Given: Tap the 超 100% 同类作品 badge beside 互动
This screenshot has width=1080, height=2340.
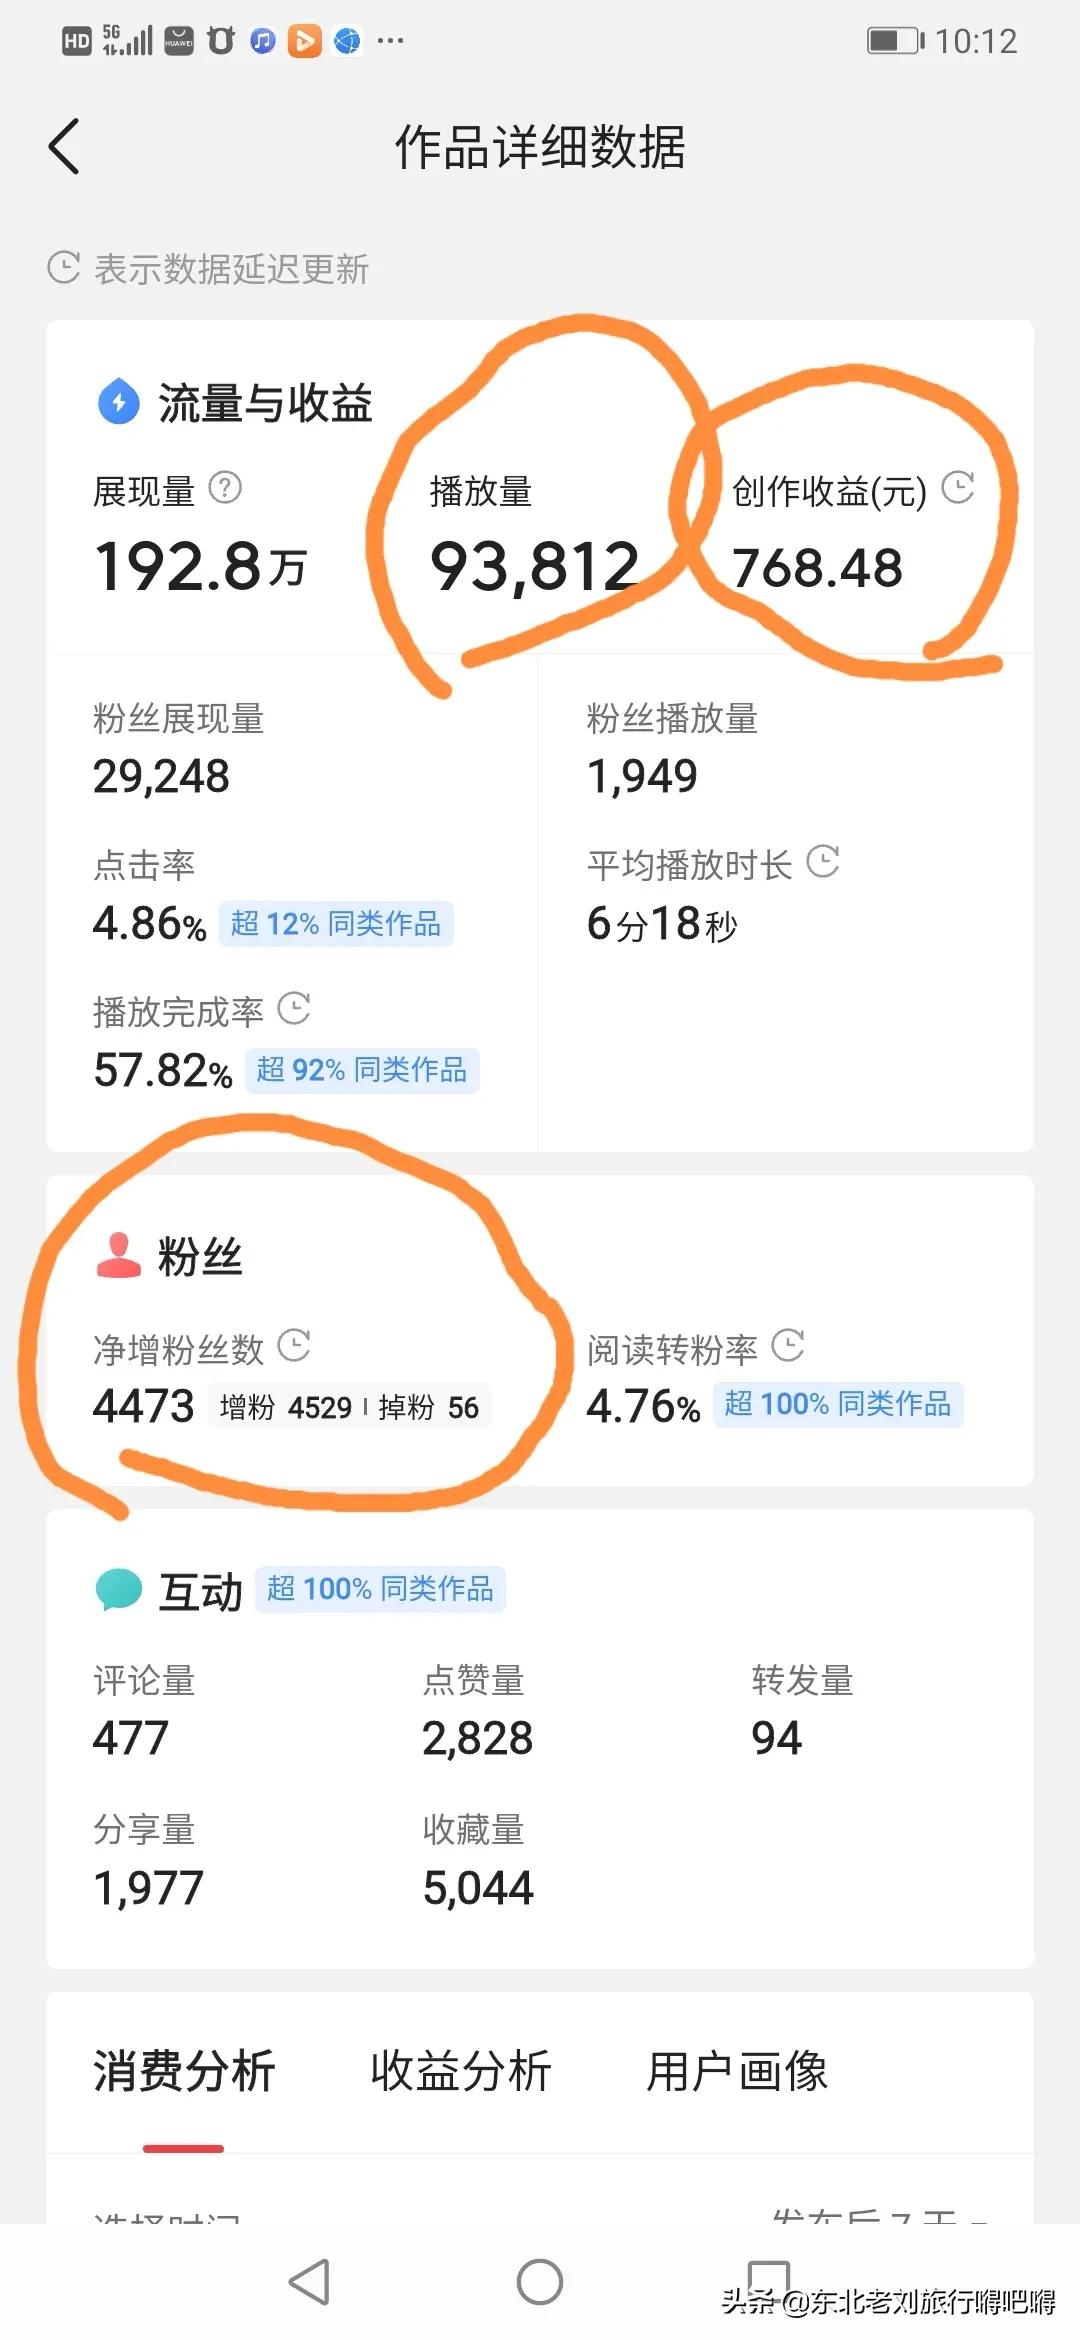Looking at the screenshot, I should coord(380,1589).
